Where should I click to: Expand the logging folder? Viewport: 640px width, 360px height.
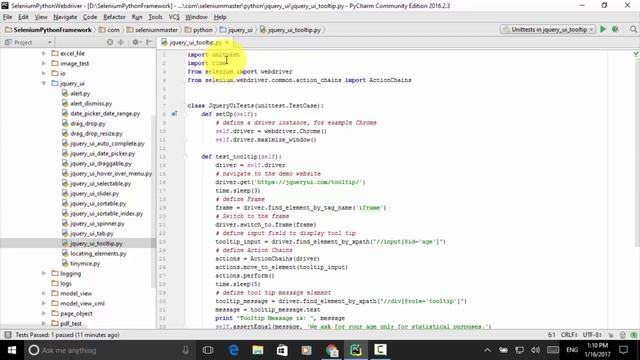pos(44,273)
